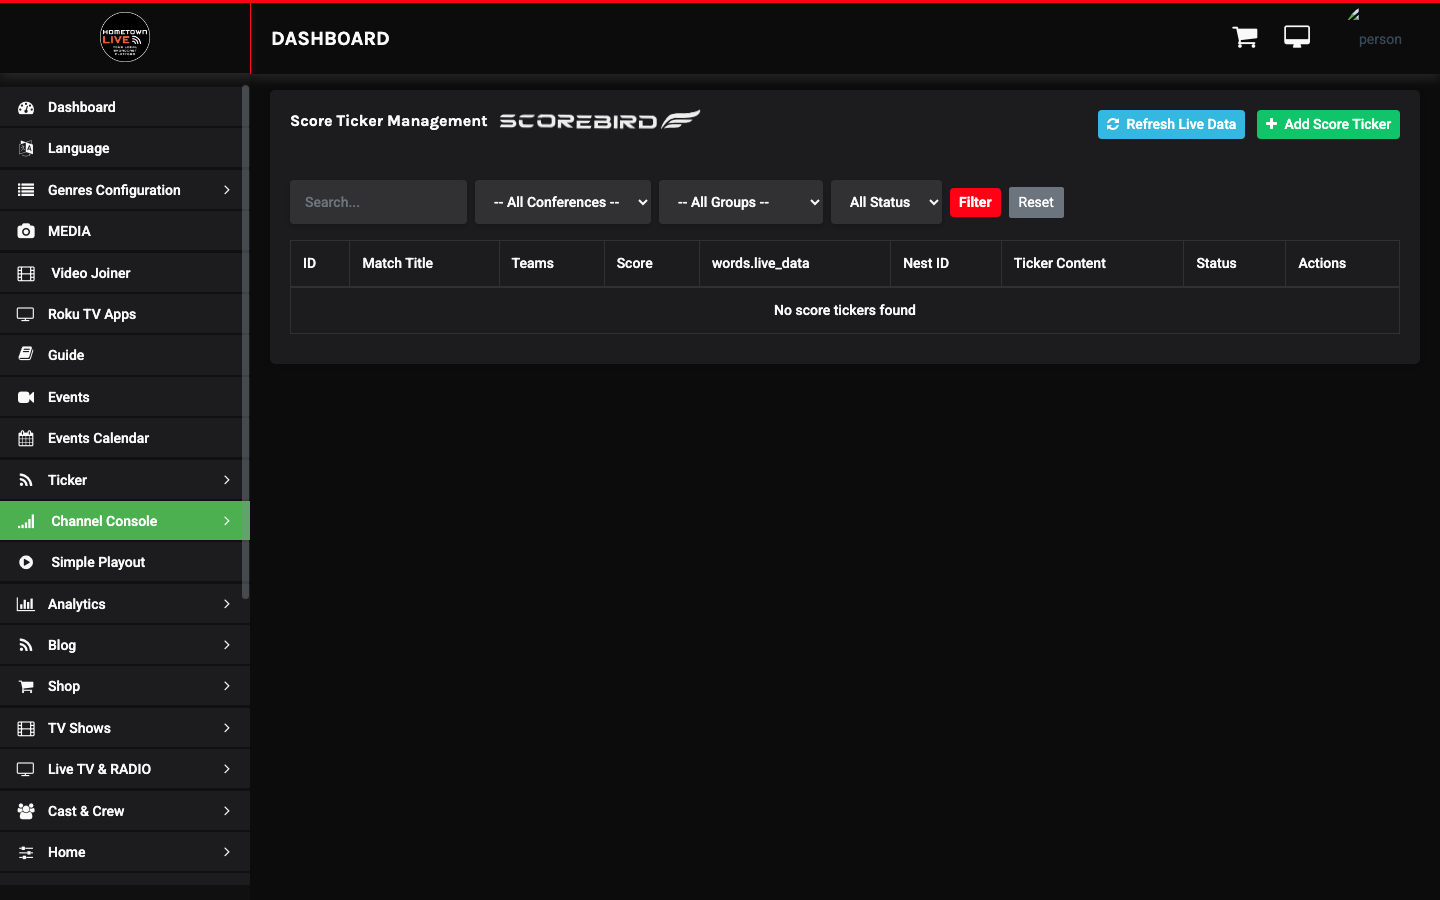Open the All Status dropdown

tap(886, 202)
